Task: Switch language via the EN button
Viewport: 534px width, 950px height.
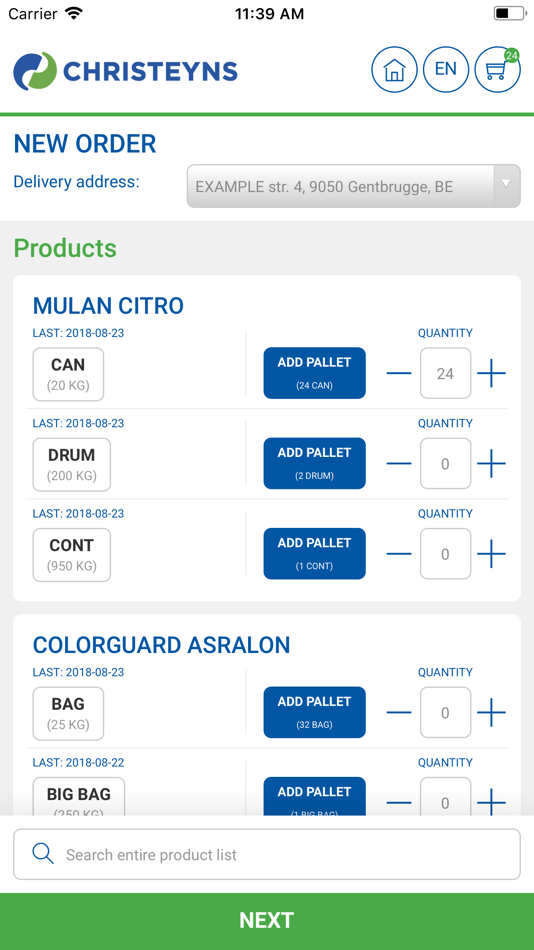Action: [x=446, y=70]
